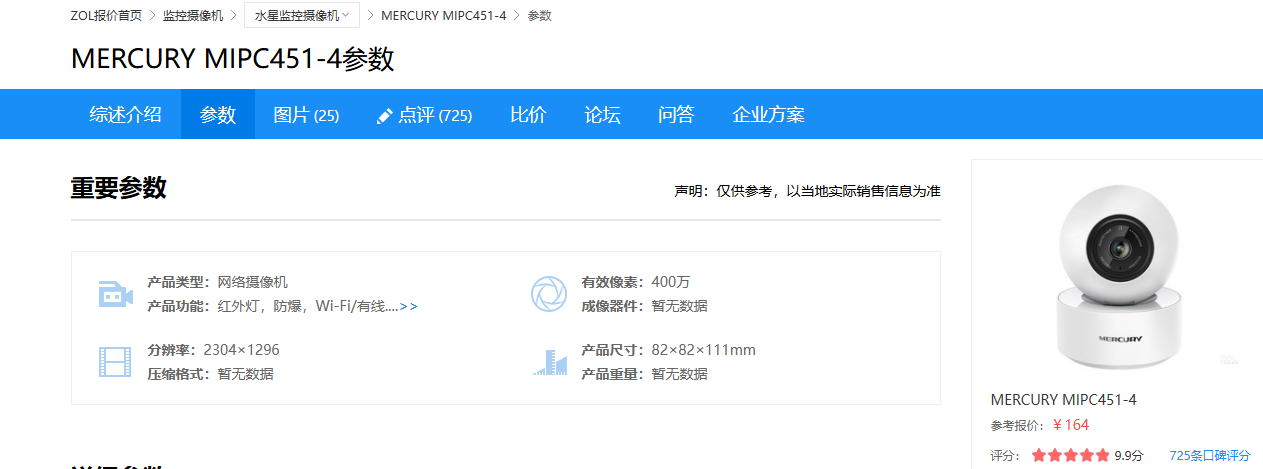
Task: Click the 2304×1296 resolution value
Action: pyautogui.click(x=241, y=350)
